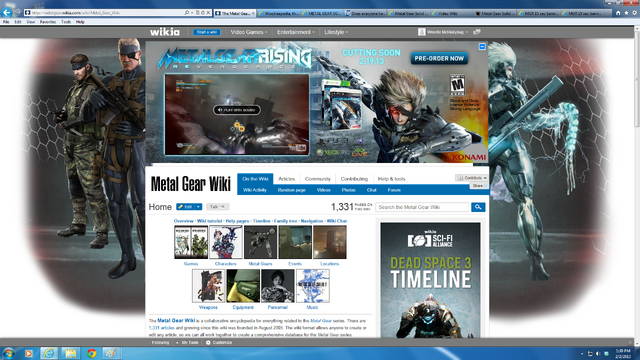Go back with the browser Back arrow
The height and width of the screenshot is (360, 640).
(x=6, y=12)
